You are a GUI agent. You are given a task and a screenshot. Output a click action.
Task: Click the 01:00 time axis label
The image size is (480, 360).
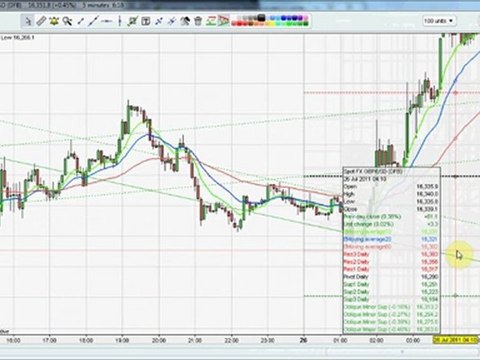(340, 341)
